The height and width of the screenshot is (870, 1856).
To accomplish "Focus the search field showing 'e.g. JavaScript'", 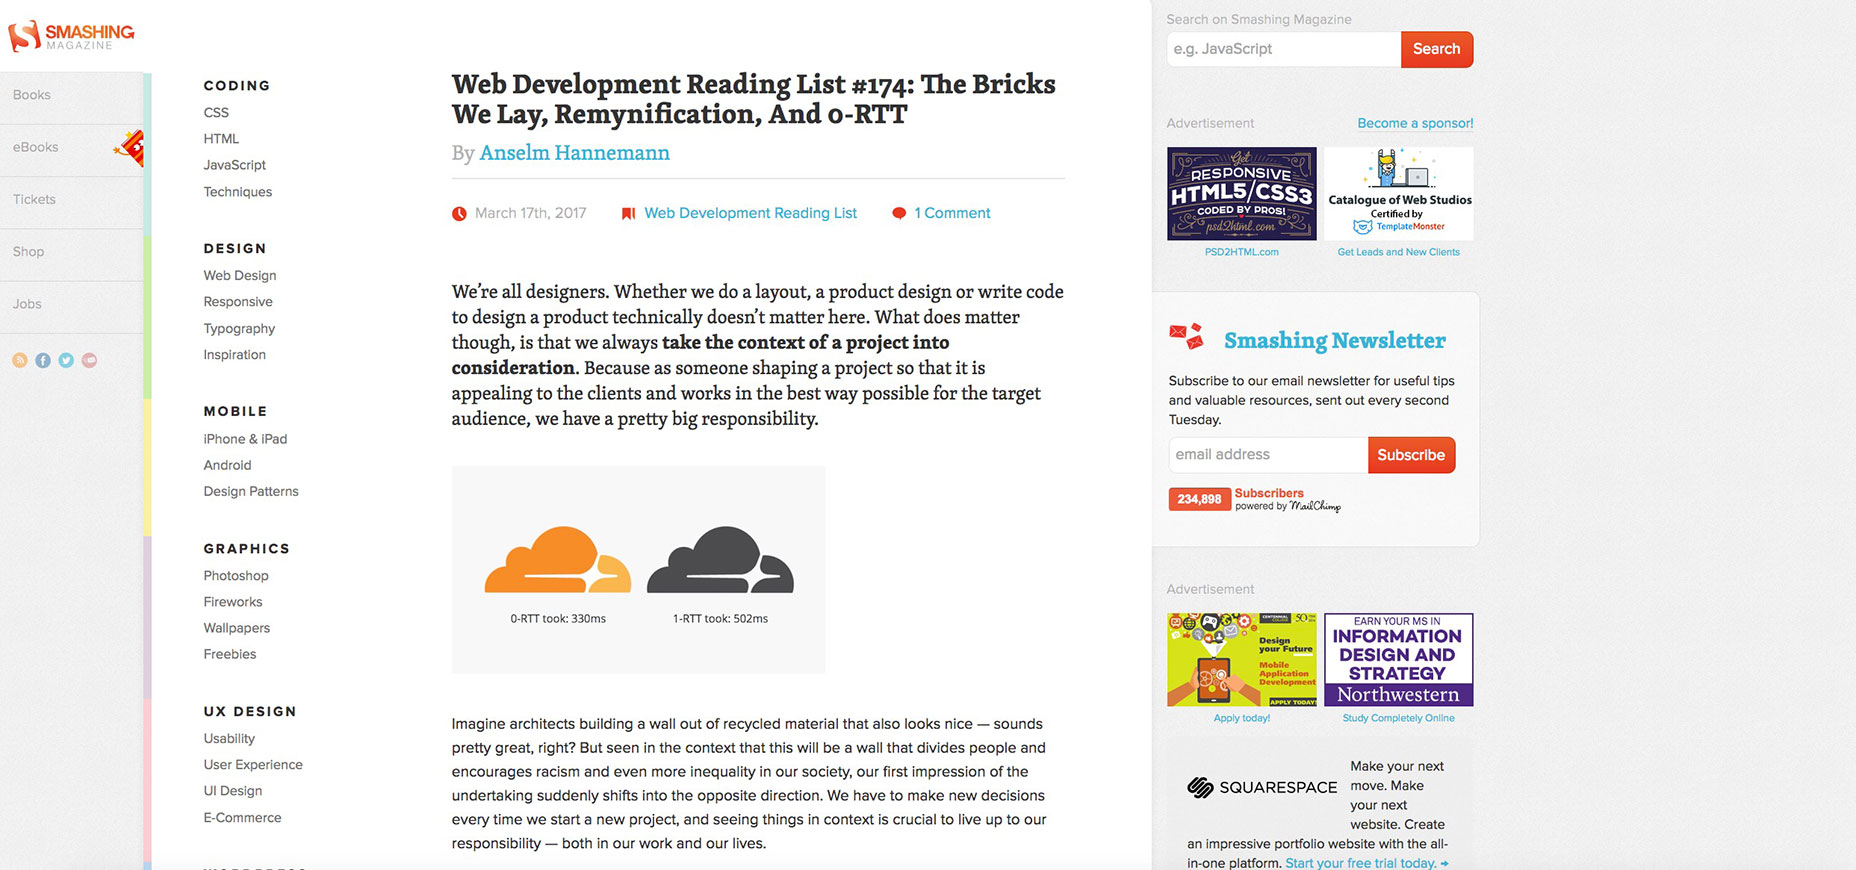I will [x=1284, y=49].
